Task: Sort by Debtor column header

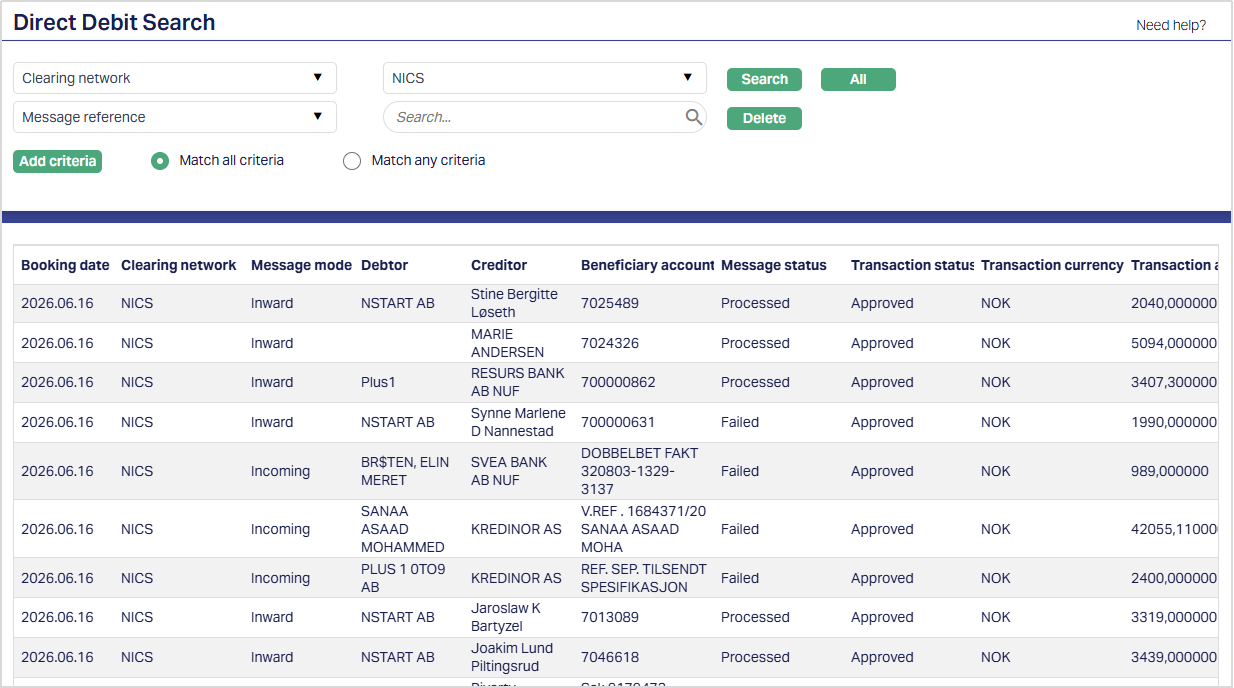Action: (385, 265)
